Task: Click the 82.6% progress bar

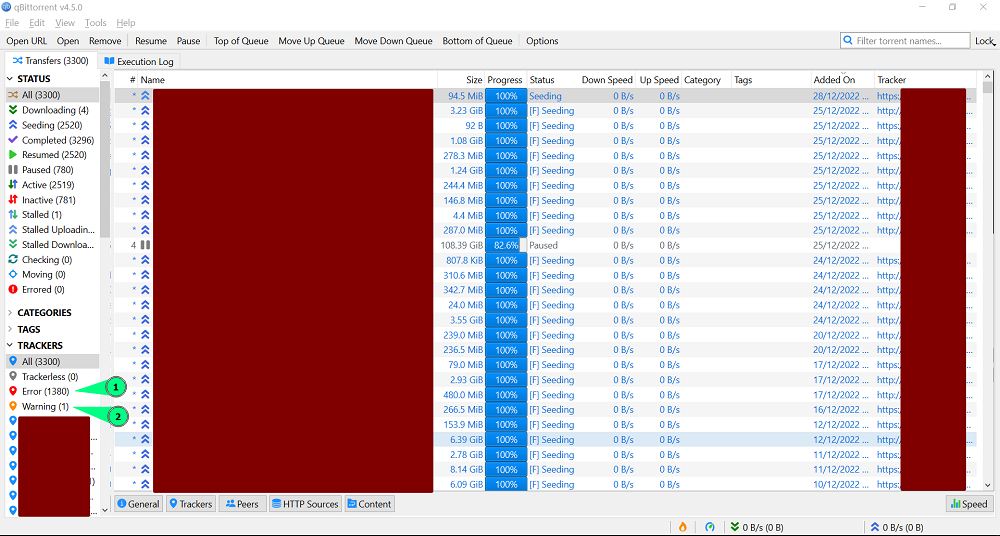Action: click(506, 245)
